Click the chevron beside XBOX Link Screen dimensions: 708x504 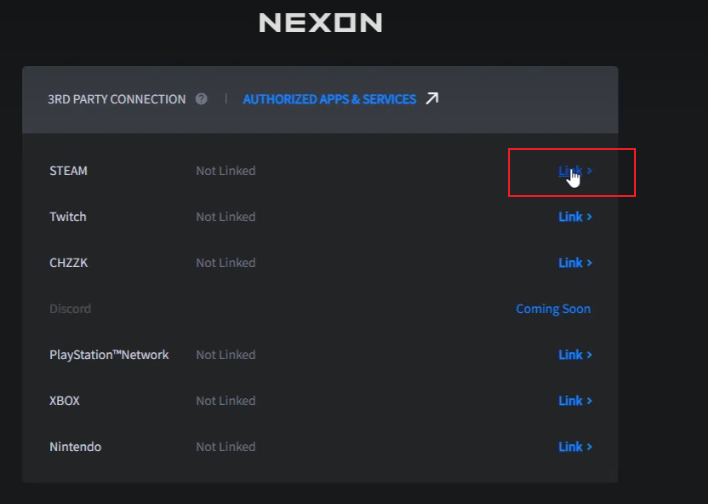click(589, 401)
